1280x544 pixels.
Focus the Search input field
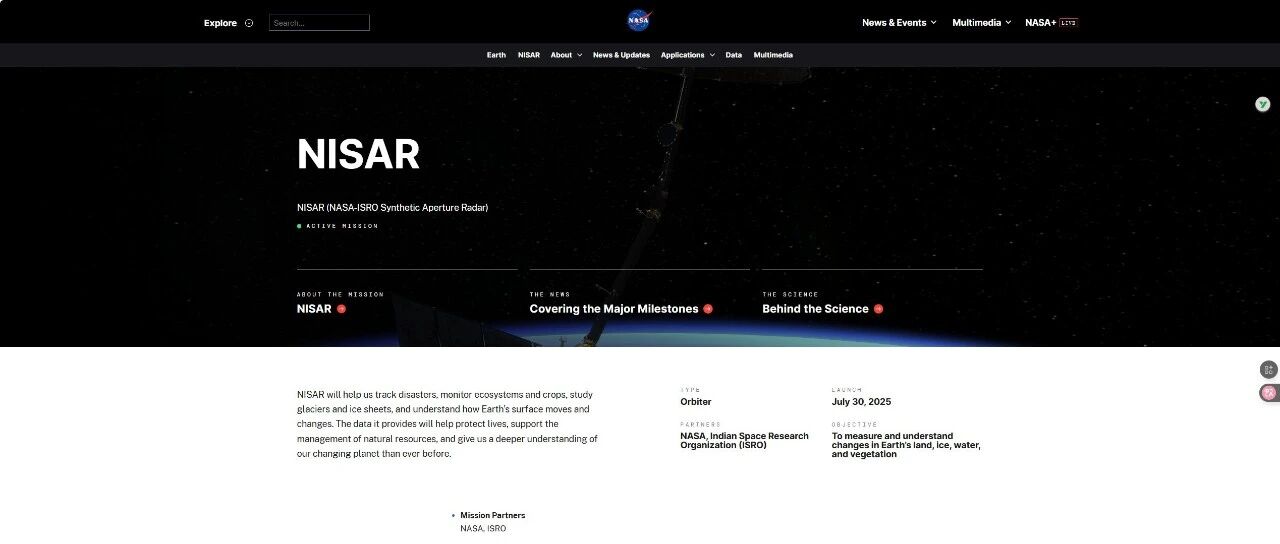click(x=319, y=22)
